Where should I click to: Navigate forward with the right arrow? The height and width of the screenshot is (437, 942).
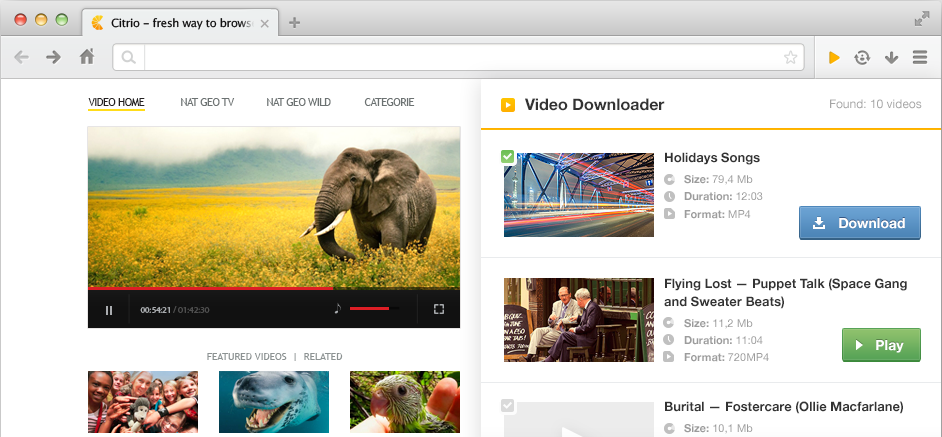tap(53, 57)
